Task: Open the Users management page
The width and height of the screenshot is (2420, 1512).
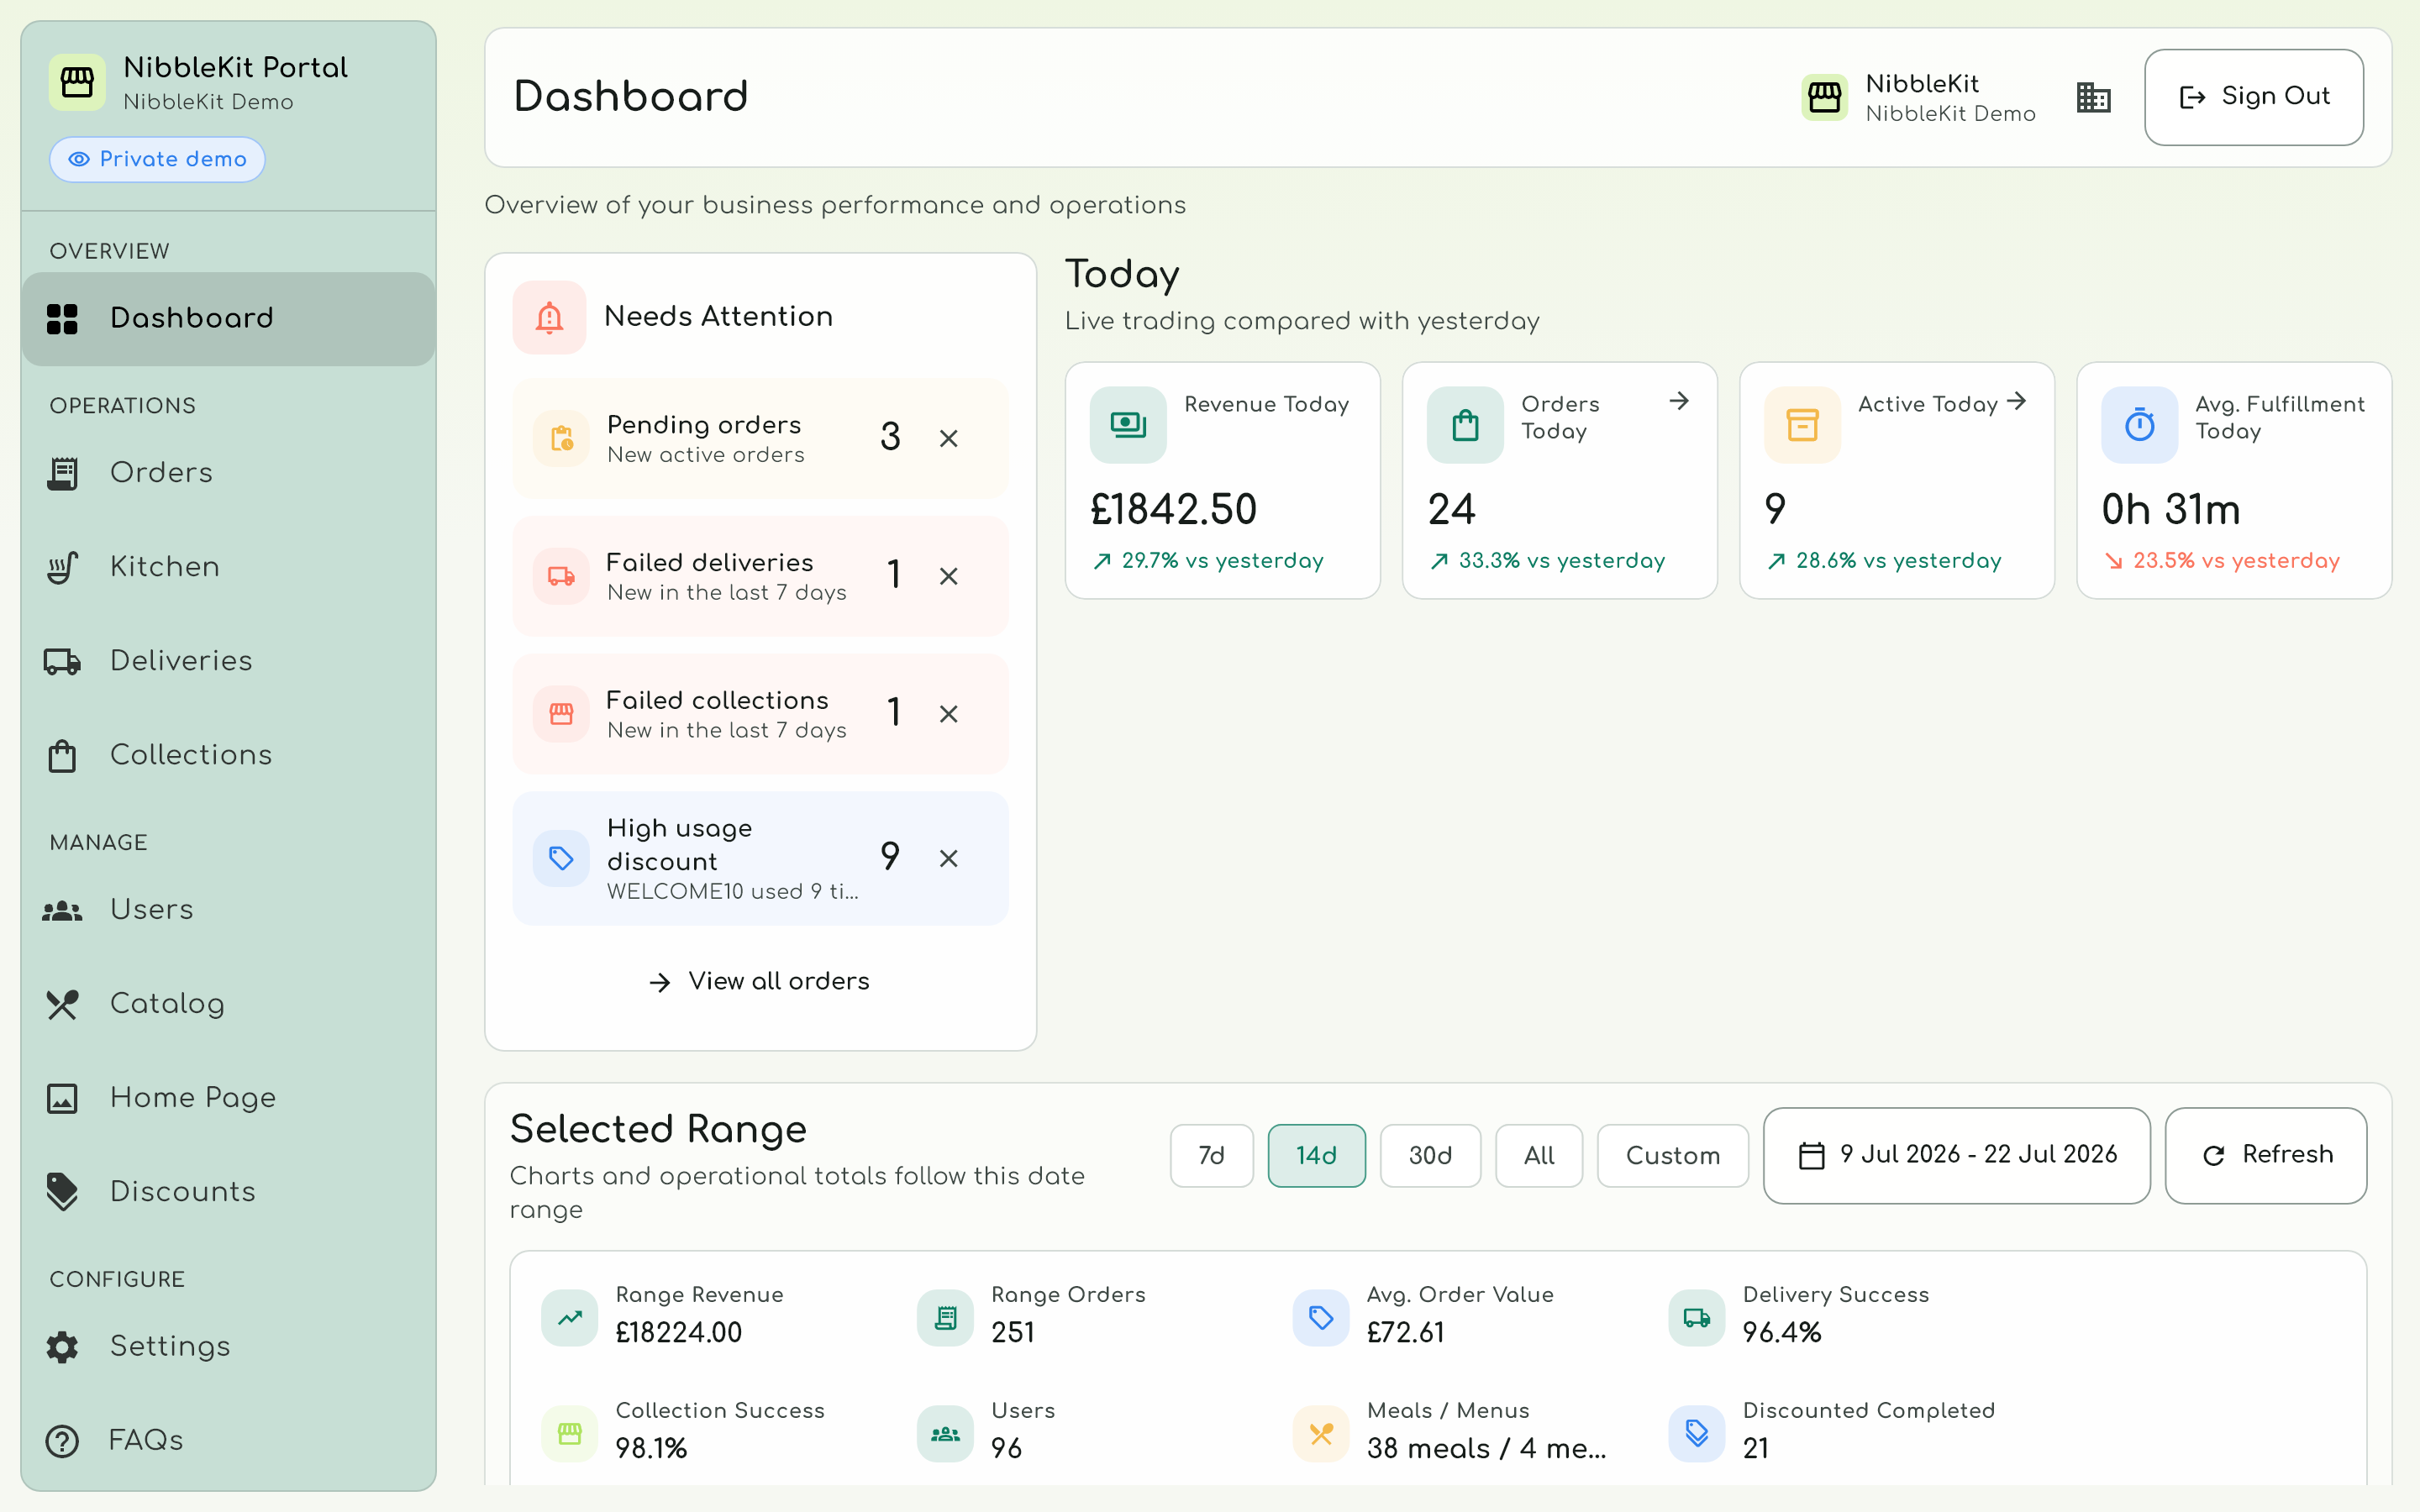Action: pos(228,909)
